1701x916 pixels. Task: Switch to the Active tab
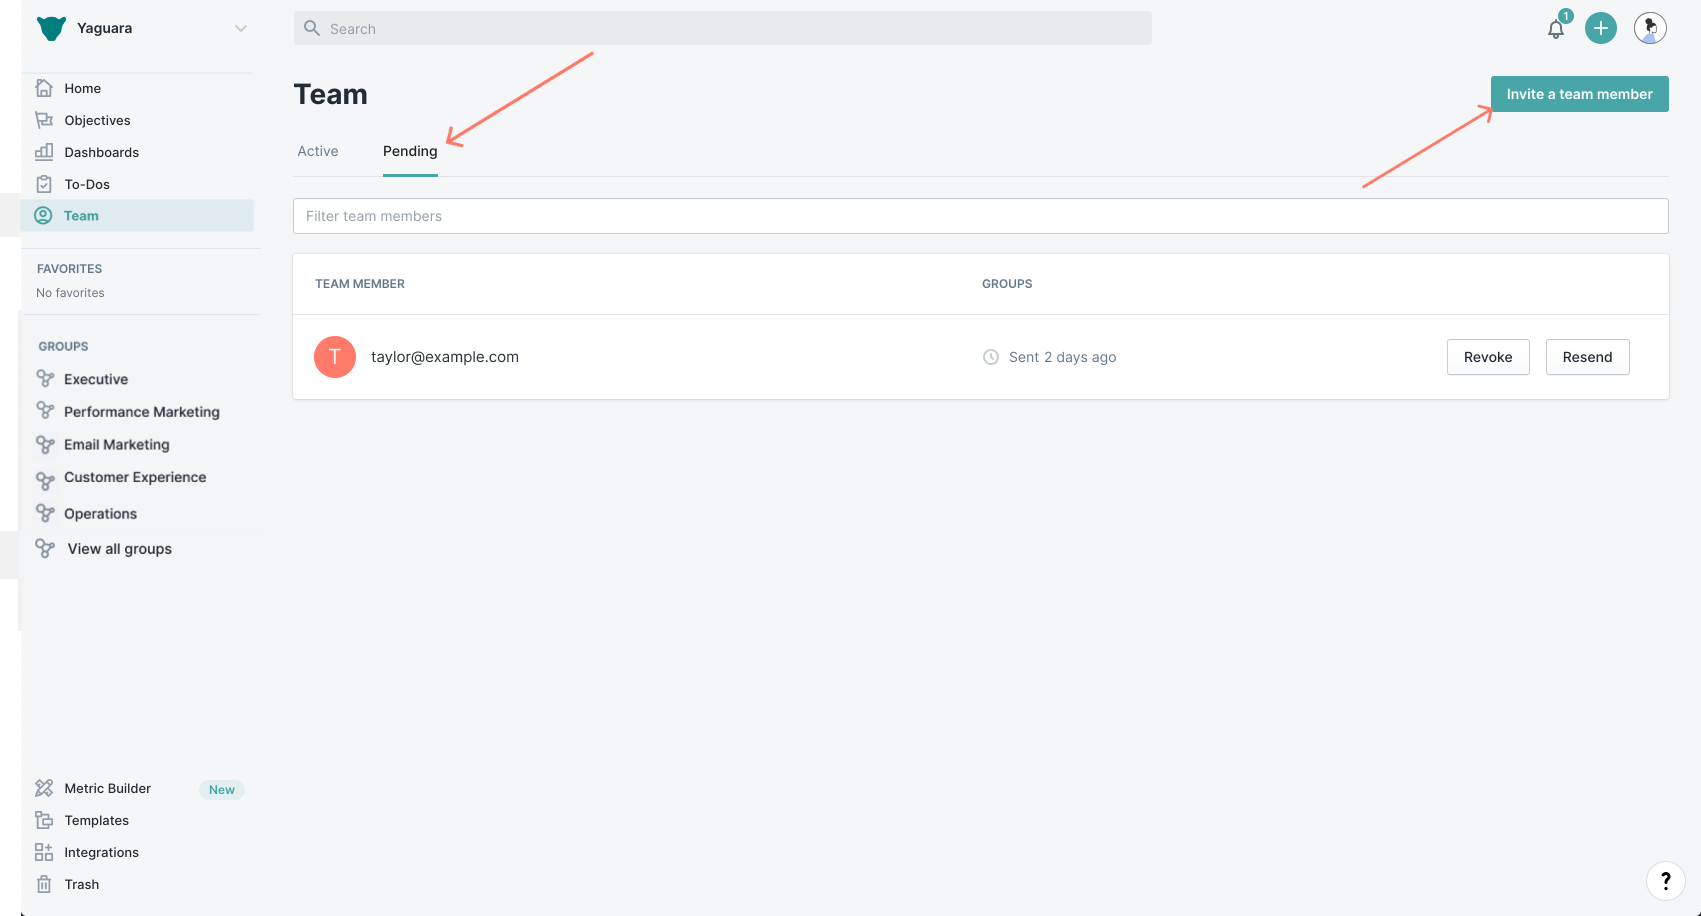pyautogui.click(x=318, y=151)
